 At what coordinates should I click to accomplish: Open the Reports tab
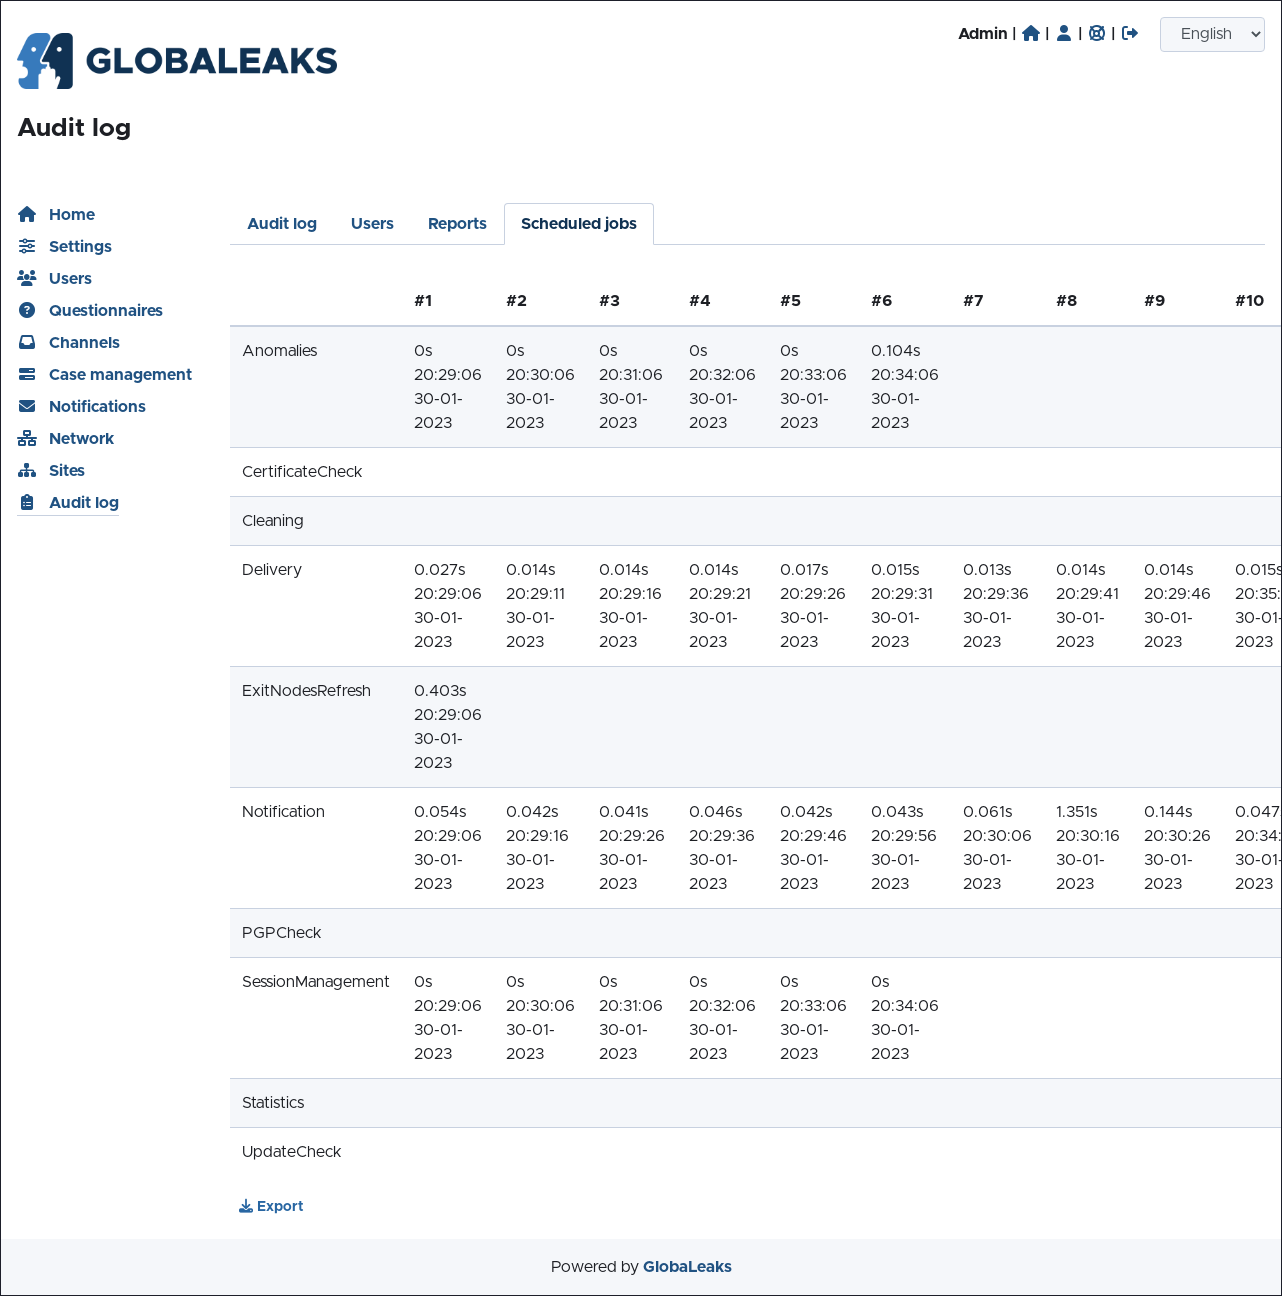[457, 224]
